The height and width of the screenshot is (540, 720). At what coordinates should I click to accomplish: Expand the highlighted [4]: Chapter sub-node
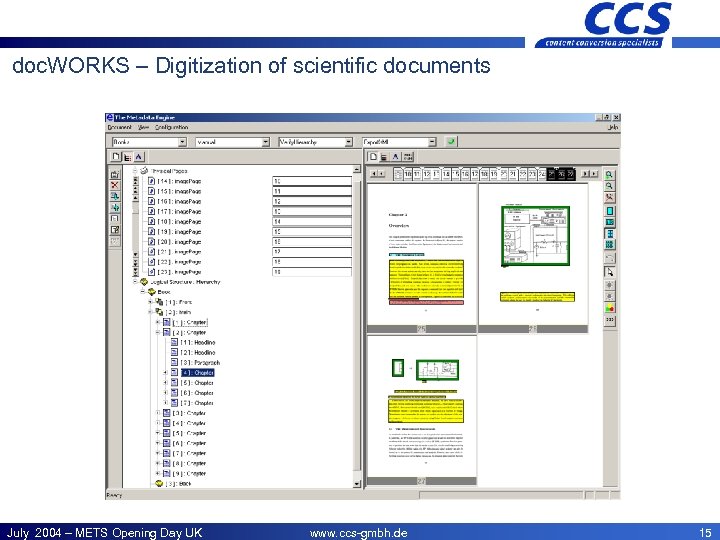(165, 372)
